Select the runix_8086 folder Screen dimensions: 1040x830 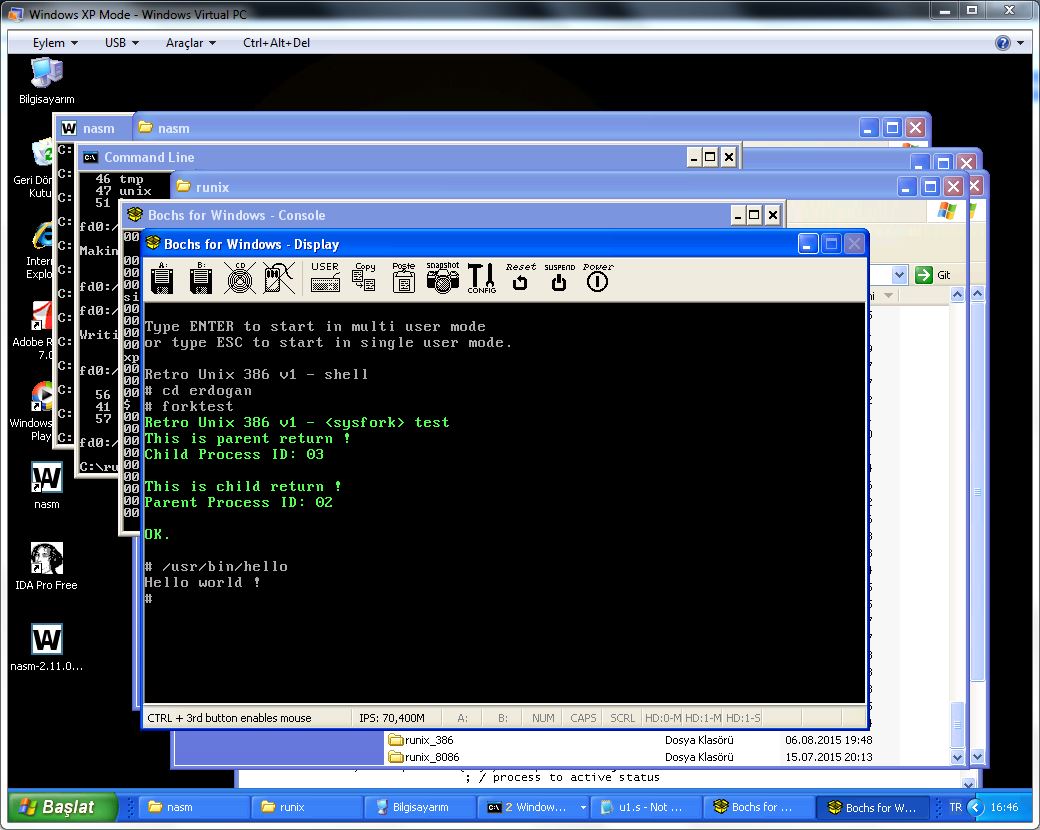pyautogui.click(x=424, y=757)
